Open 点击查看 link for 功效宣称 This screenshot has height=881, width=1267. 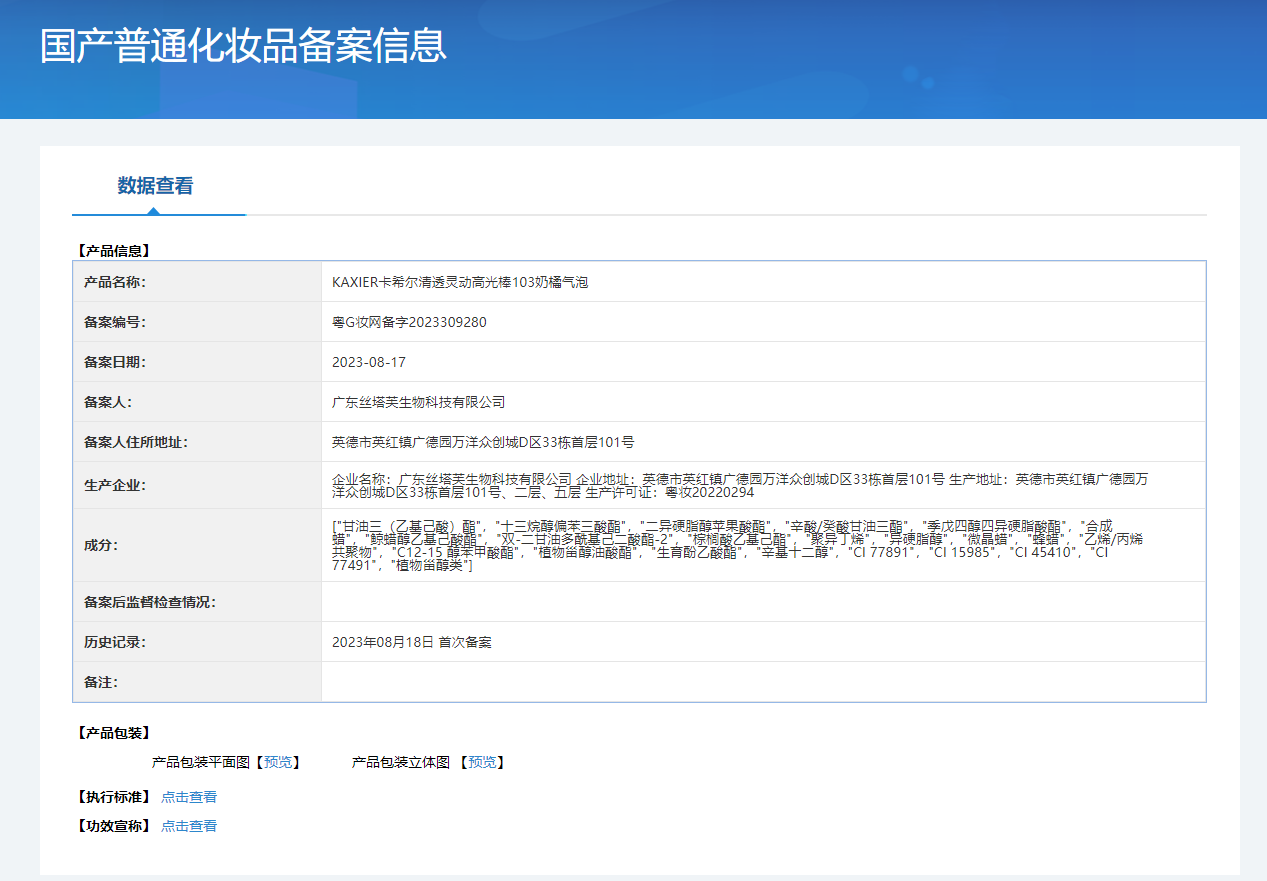189,826
